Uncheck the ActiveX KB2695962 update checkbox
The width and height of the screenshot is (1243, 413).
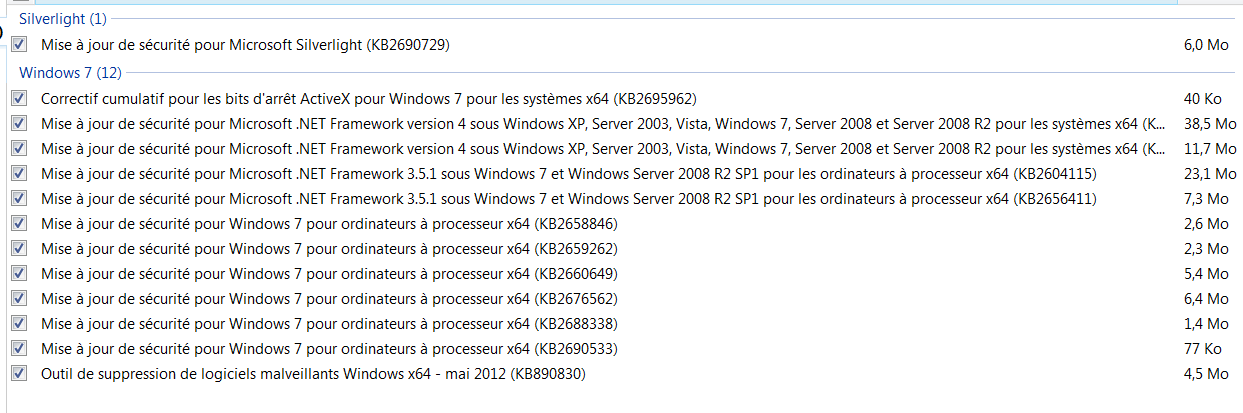19,99
